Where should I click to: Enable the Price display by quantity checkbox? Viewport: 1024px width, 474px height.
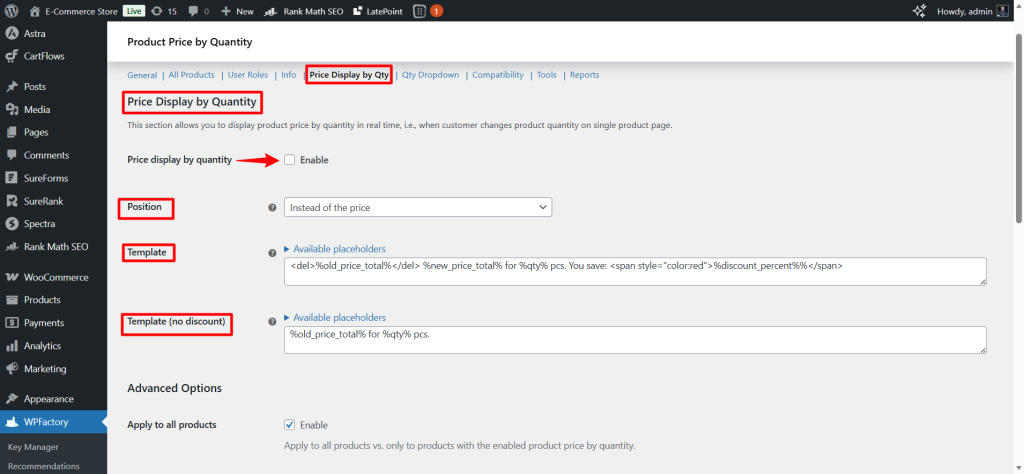click(290, 160)
